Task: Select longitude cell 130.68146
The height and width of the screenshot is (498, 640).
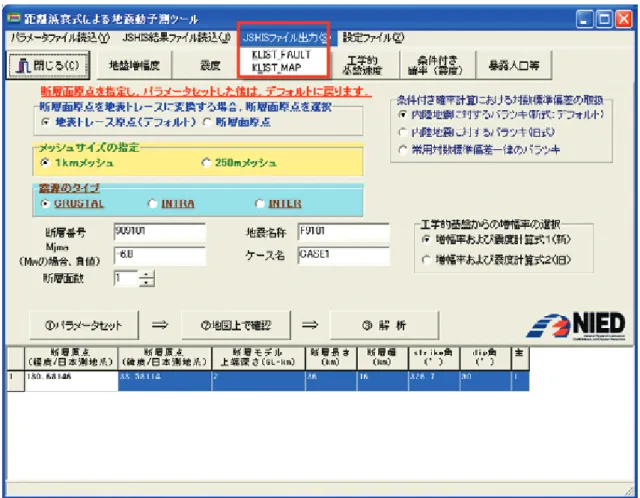Action: (x=71, y=381)
